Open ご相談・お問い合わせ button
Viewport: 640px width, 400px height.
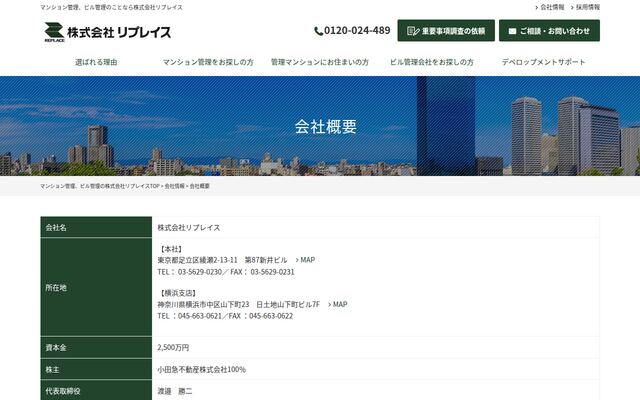549,31
